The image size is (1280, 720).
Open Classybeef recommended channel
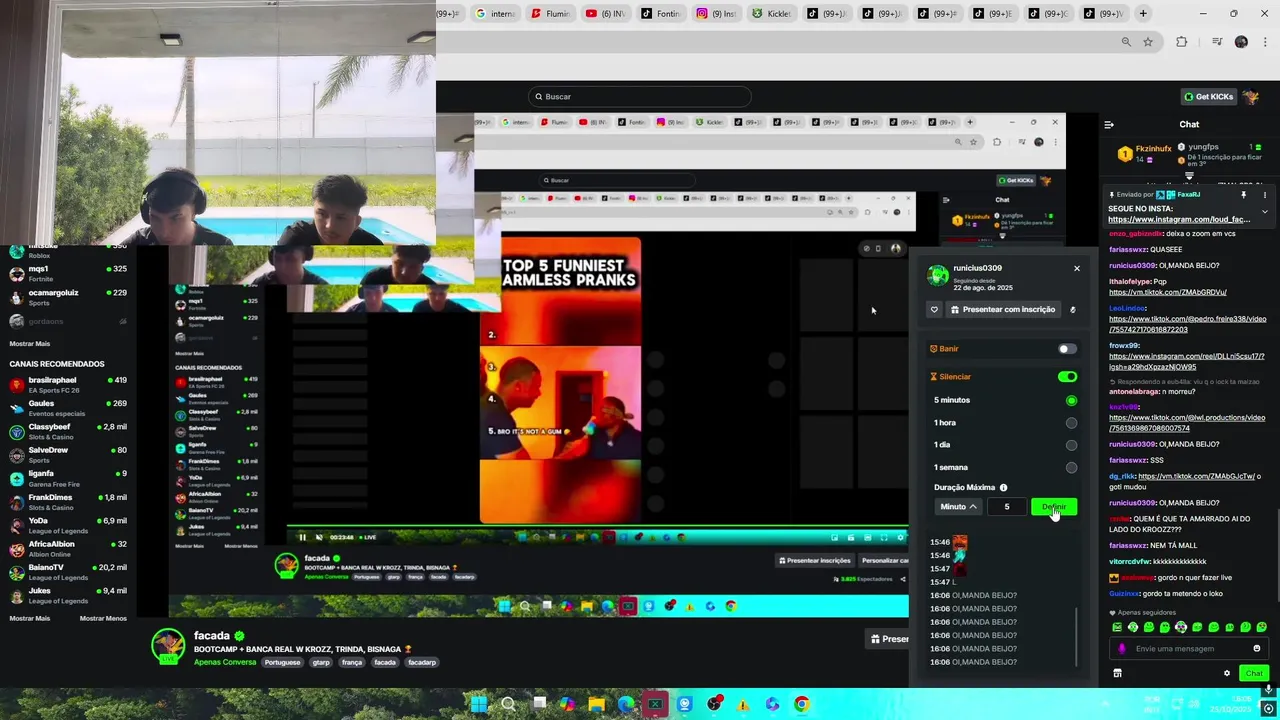click(x=68, y=431)
